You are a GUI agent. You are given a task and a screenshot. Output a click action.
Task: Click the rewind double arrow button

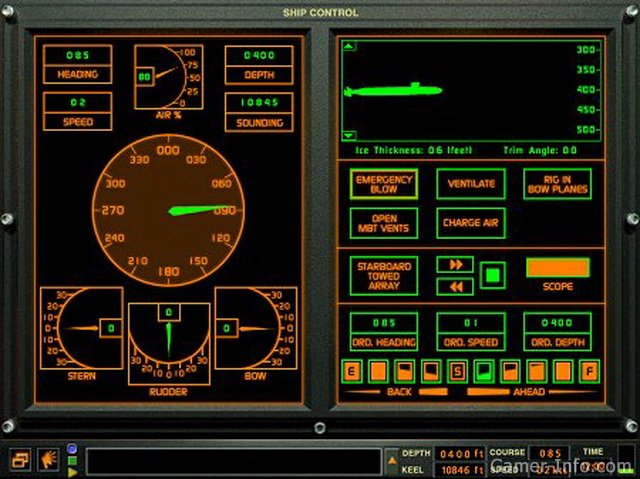pos(455,286)
